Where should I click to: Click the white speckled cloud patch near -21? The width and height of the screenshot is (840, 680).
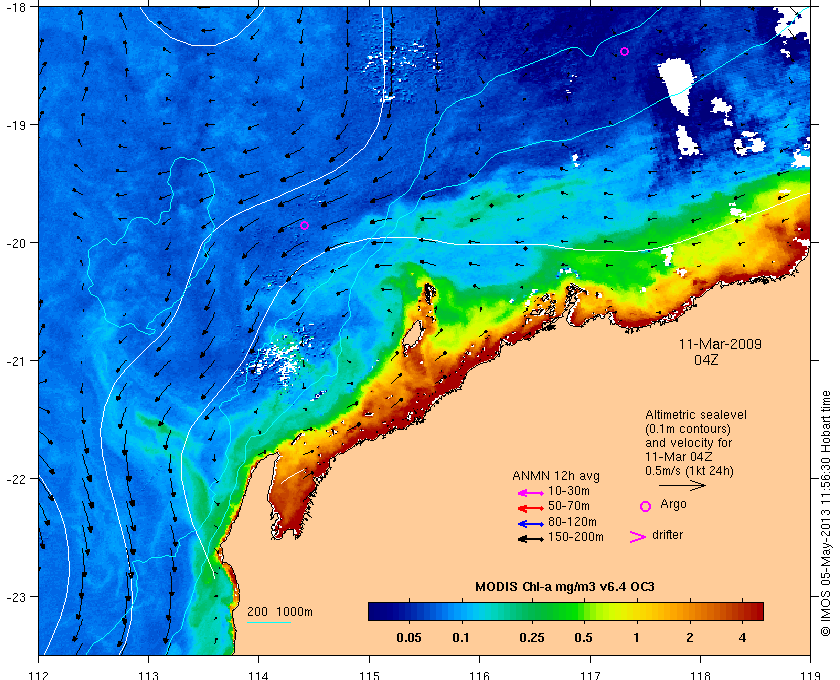click(279, 359)
